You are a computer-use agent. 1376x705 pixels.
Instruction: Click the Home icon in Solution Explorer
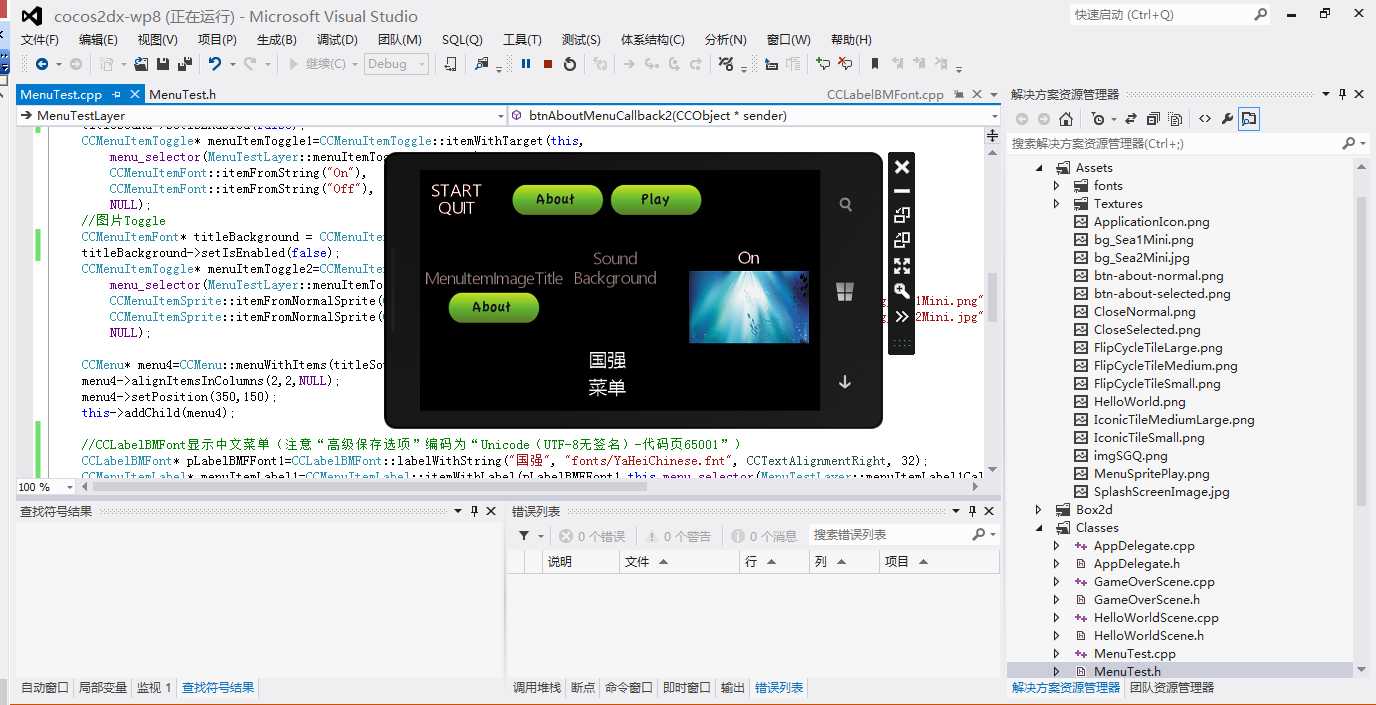click(1066, 119)
